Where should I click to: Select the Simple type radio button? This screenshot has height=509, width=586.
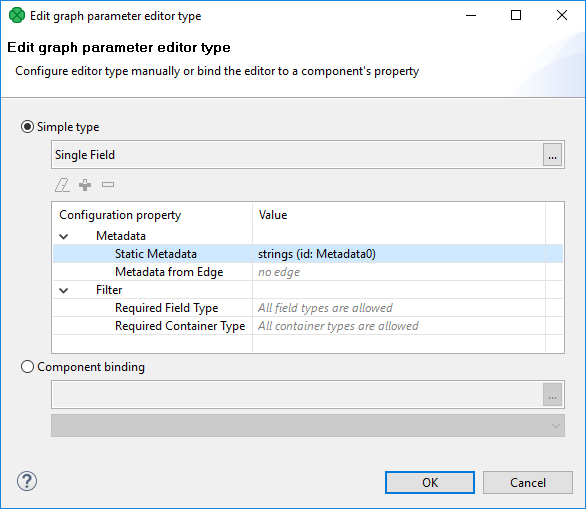[27, 127]
